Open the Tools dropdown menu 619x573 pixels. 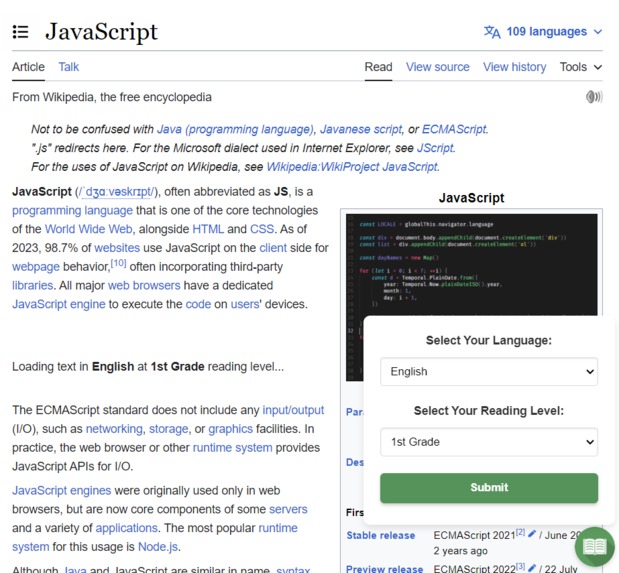tap(581, 67)
